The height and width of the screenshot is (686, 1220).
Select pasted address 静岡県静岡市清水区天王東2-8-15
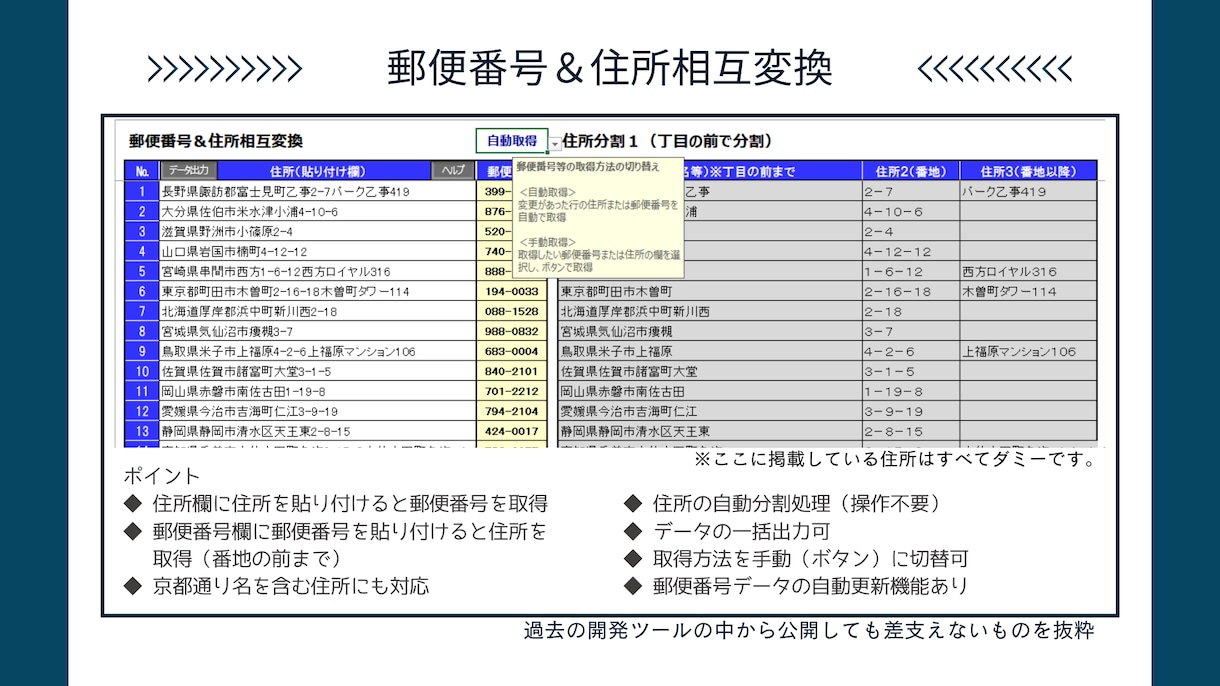coord(317,431)
